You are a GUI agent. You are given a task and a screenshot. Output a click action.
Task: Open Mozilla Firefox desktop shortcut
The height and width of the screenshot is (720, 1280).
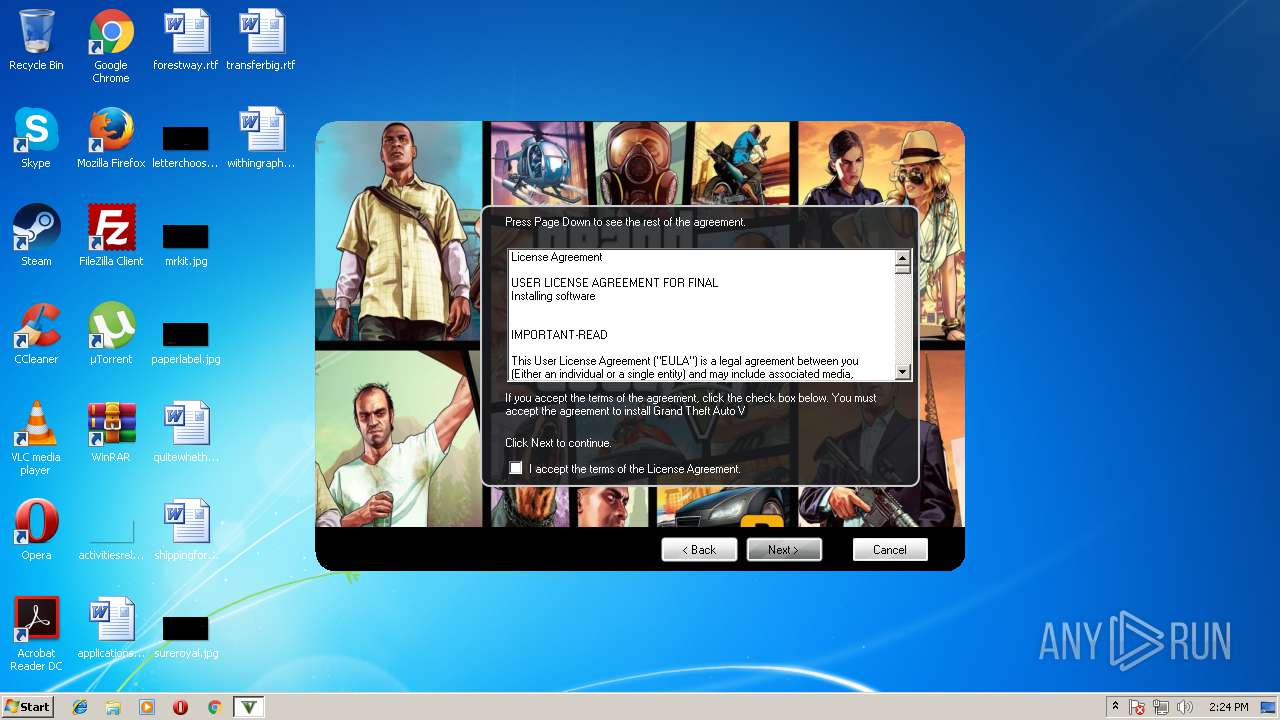111,138
